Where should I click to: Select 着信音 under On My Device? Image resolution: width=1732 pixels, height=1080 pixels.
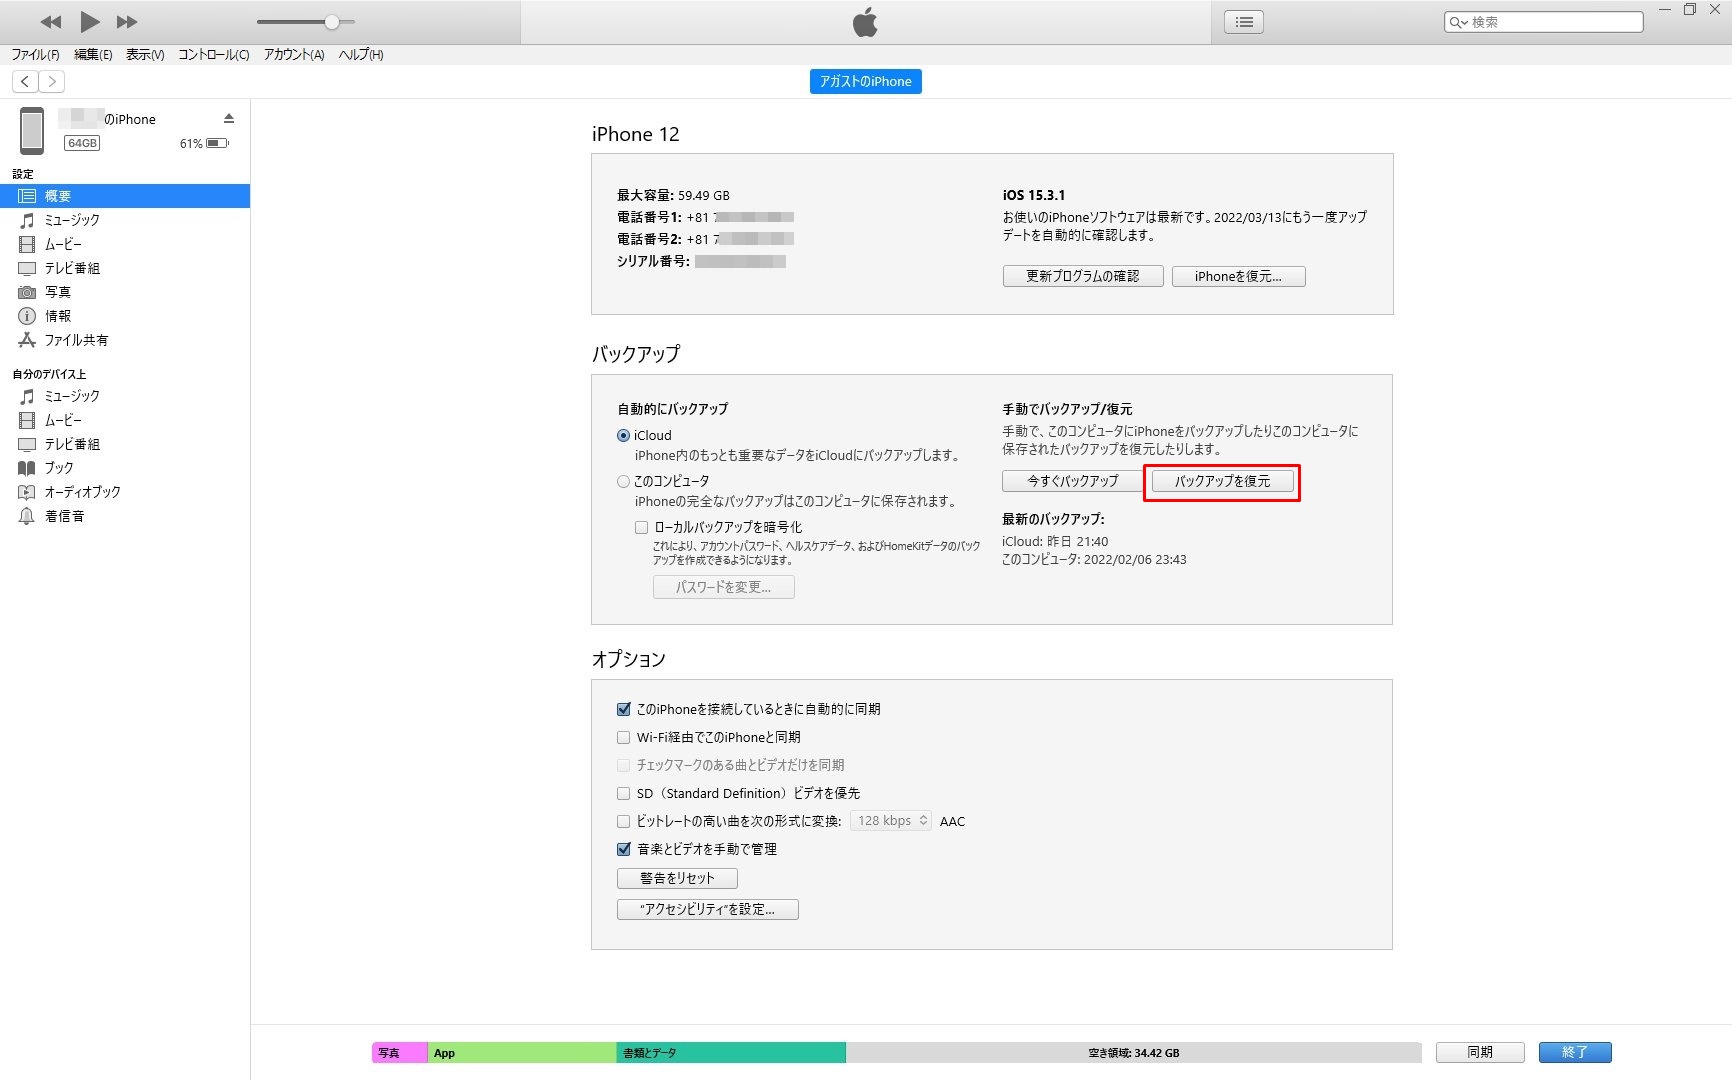point(64,516)
